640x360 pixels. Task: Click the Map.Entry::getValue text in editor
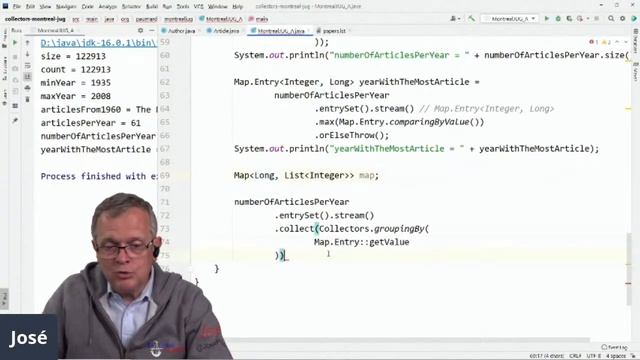(361, 242)
